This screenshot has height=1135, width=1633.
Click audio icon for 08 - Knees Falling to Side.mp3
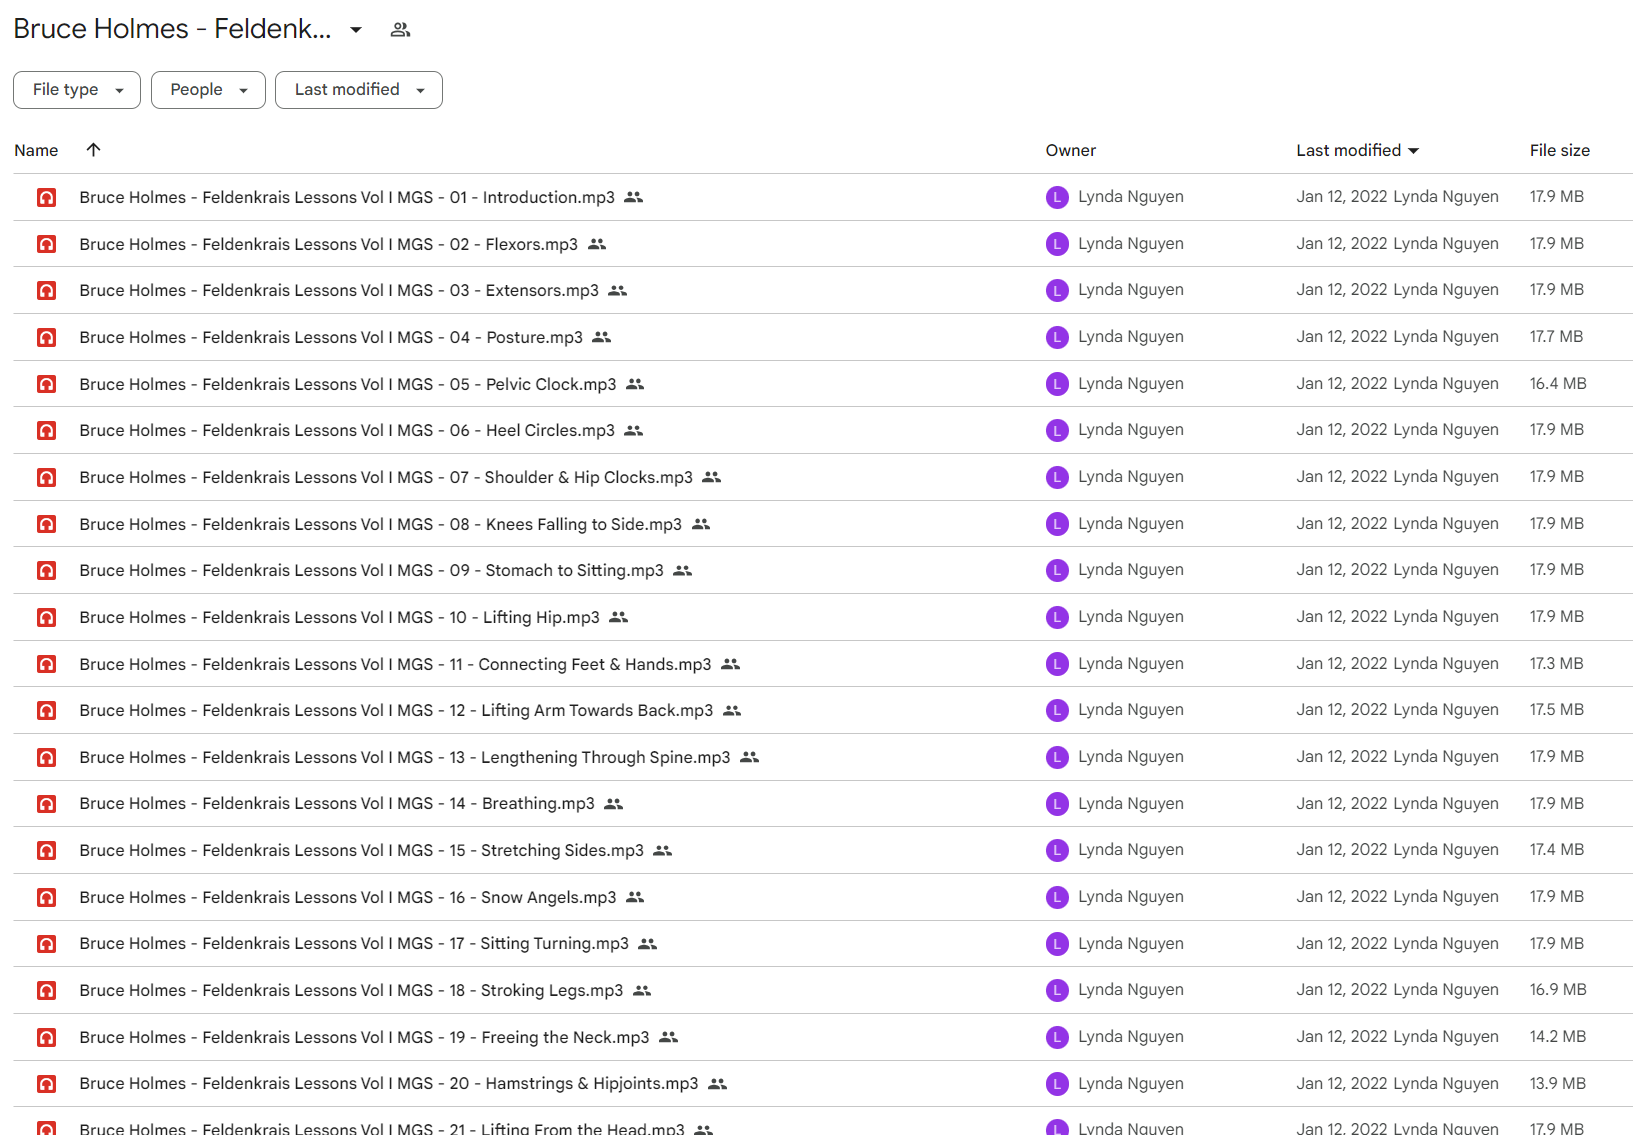click(46, 524)
